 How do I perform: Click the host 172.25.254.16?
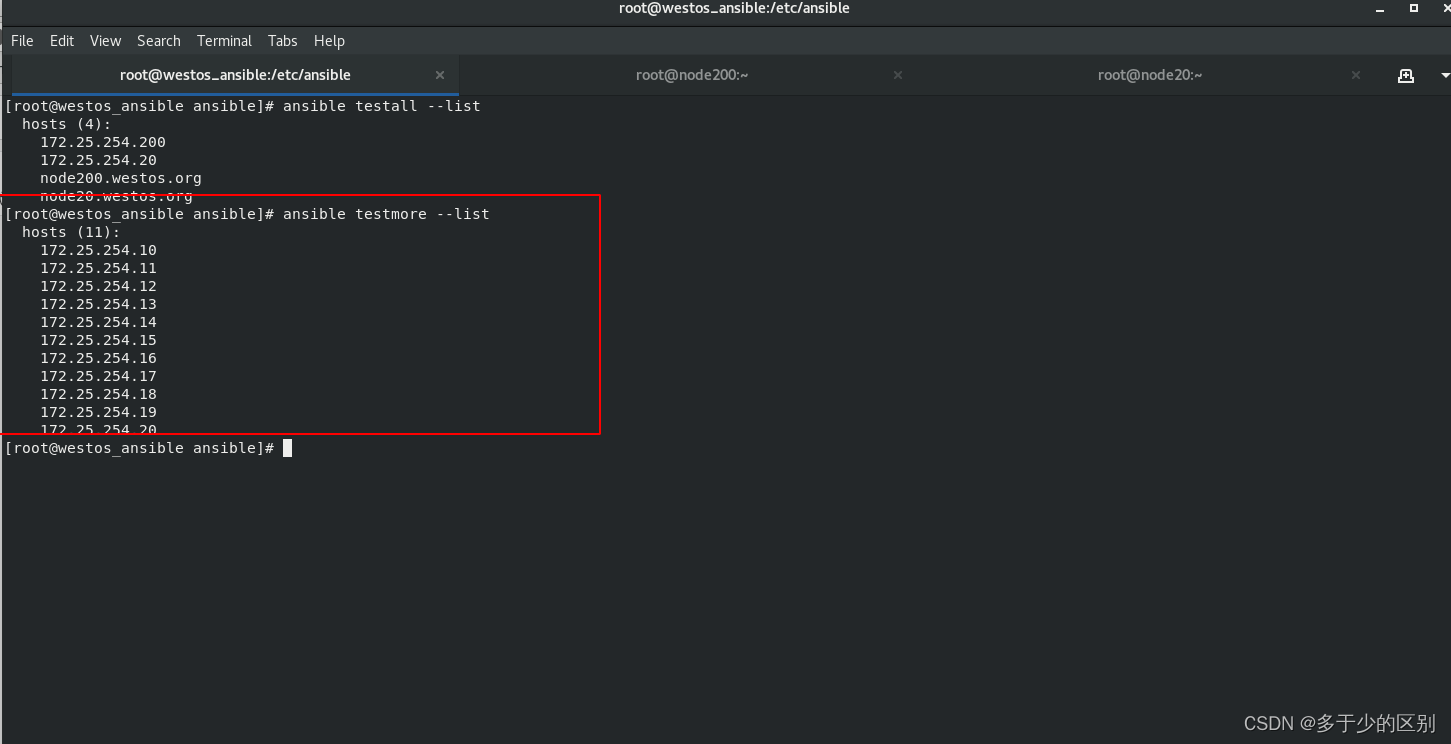tap(98, 358)
